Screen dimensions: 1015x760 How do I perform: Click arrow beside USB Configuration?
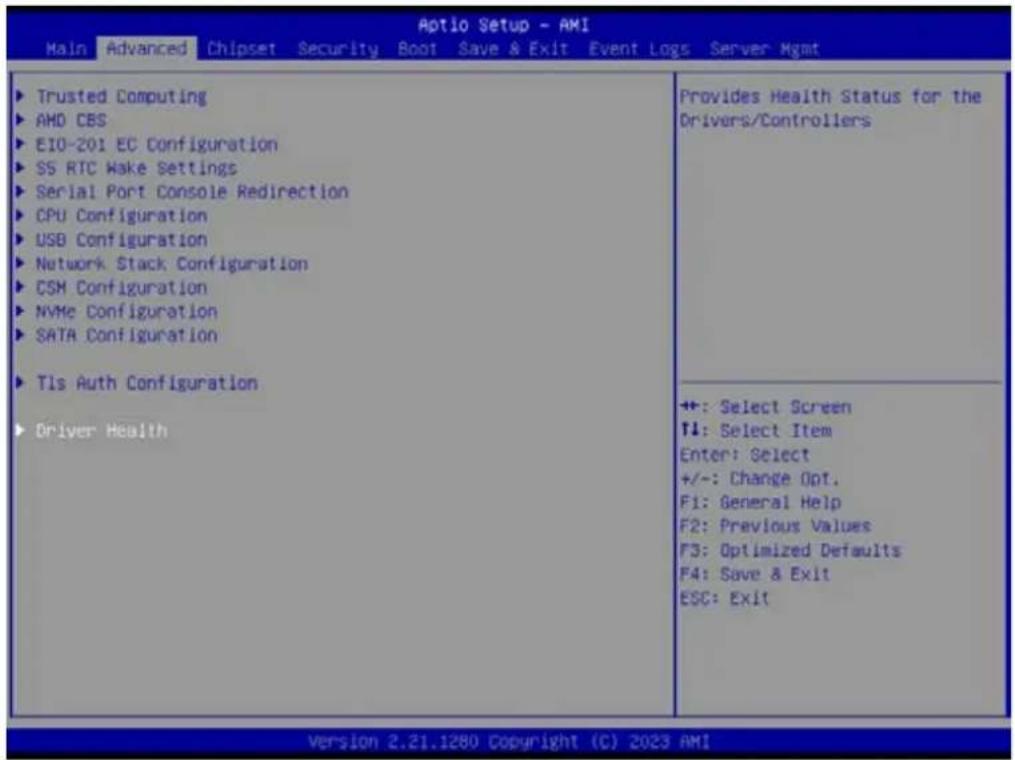20,240
